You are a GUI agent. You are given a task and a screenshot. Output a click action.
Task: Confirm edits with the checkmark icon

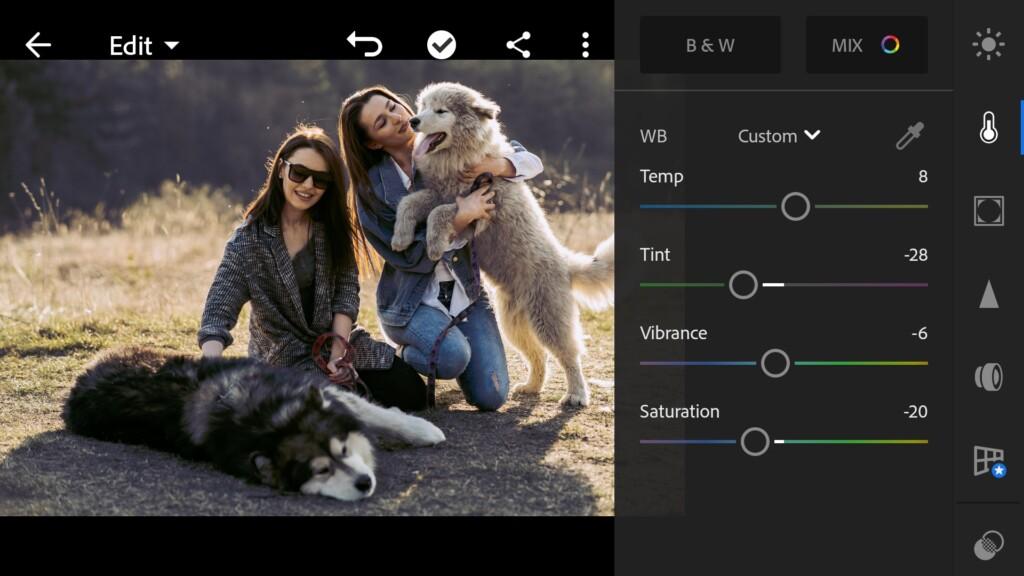click(441, 45)
